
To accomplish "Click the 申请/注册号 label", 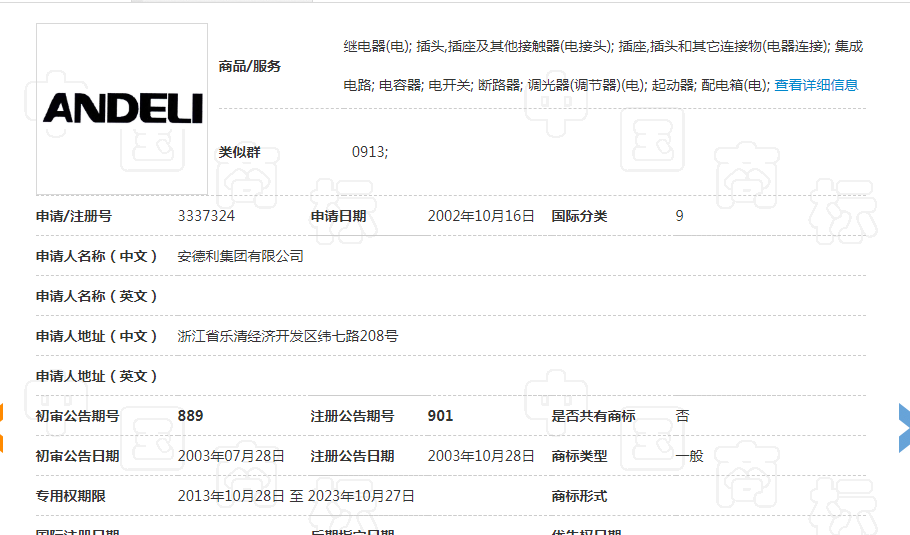I will pos(74,216).
